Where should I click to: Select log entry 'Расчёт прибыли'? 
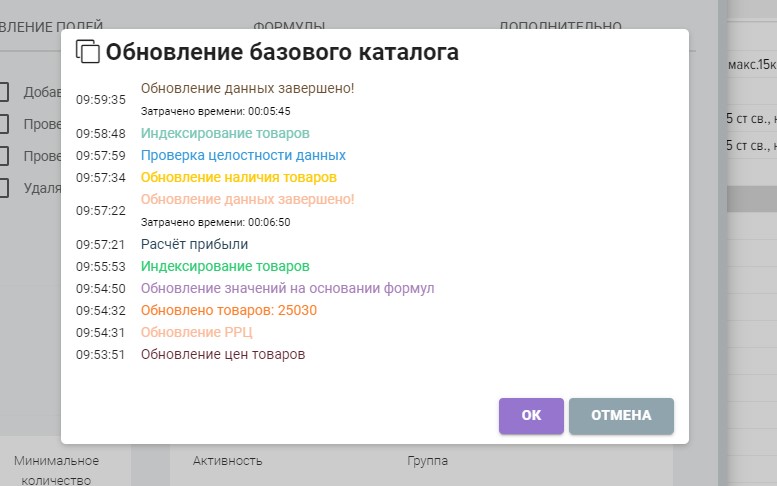pos(194,244)
